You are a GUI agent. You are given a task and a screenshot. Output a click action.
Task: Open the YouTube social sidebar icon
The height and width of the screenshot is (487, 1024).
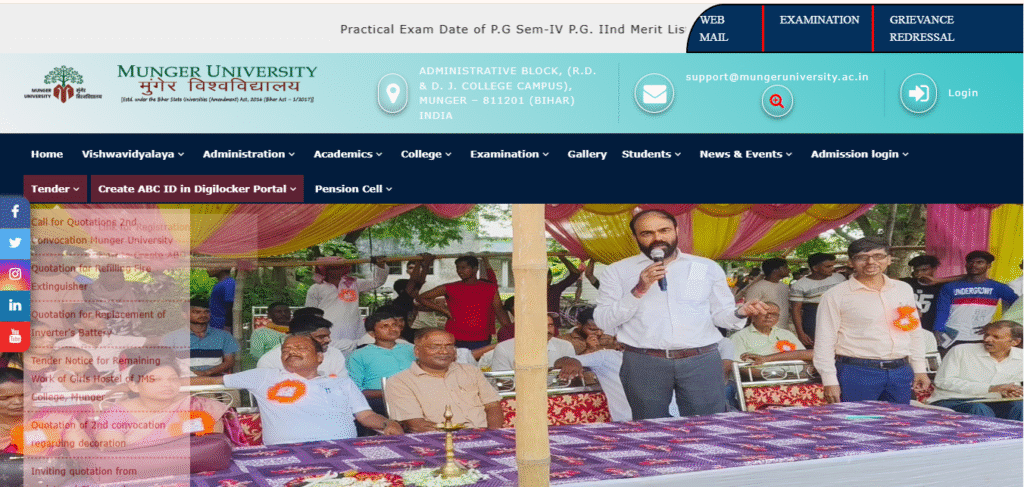coord(14,336)
